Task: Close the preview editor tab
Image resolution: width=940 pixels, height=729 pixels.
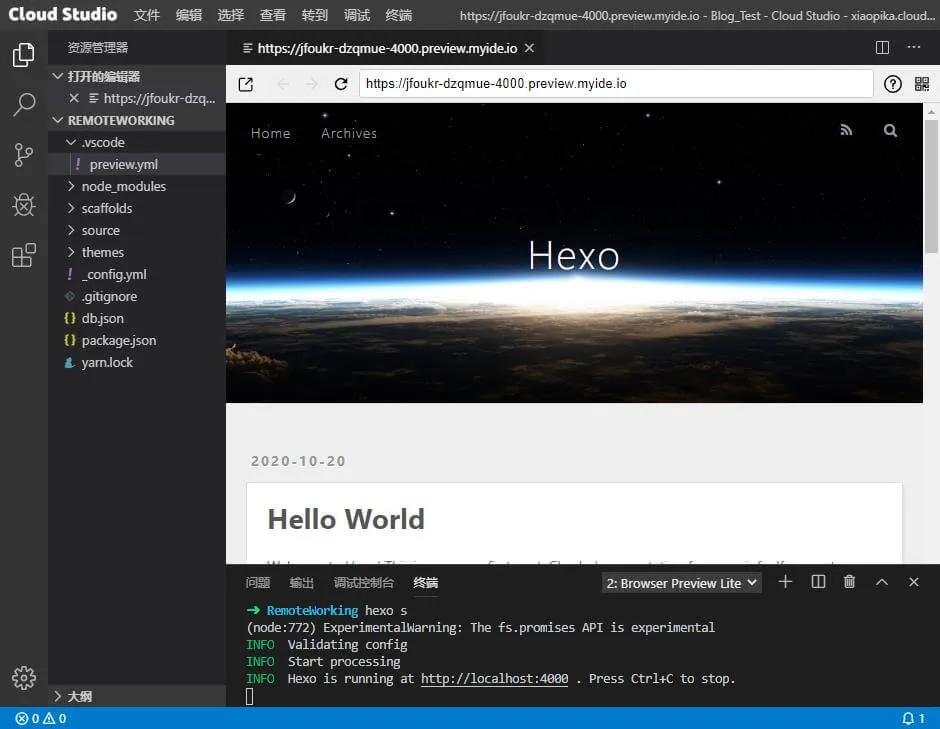Action: point(529,48)
